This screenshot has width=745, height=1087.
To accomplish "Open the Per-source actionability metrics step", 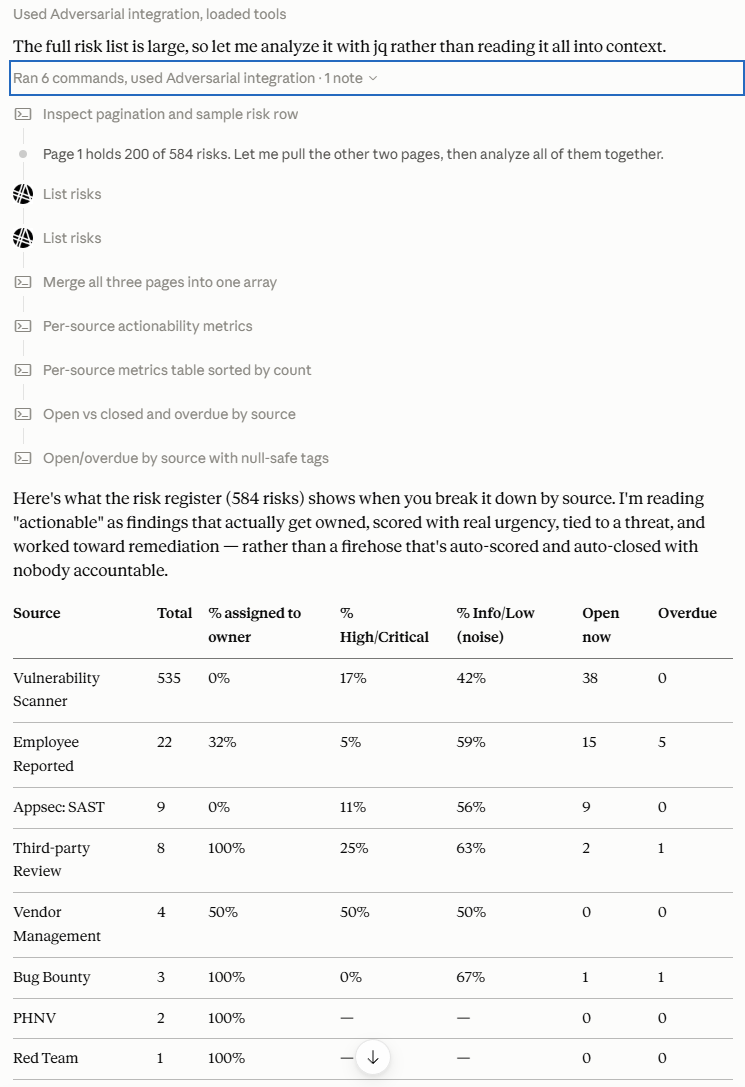I will click(148, 326).
